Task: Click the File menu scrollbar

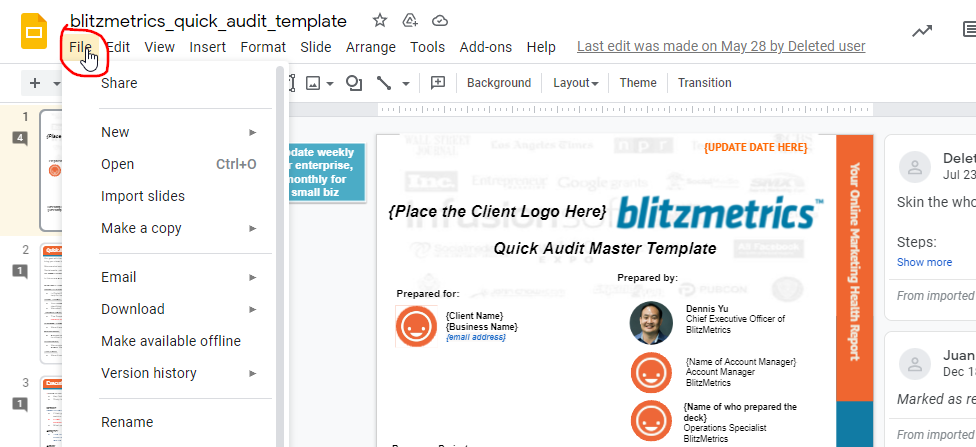Action: coord(280,256)
